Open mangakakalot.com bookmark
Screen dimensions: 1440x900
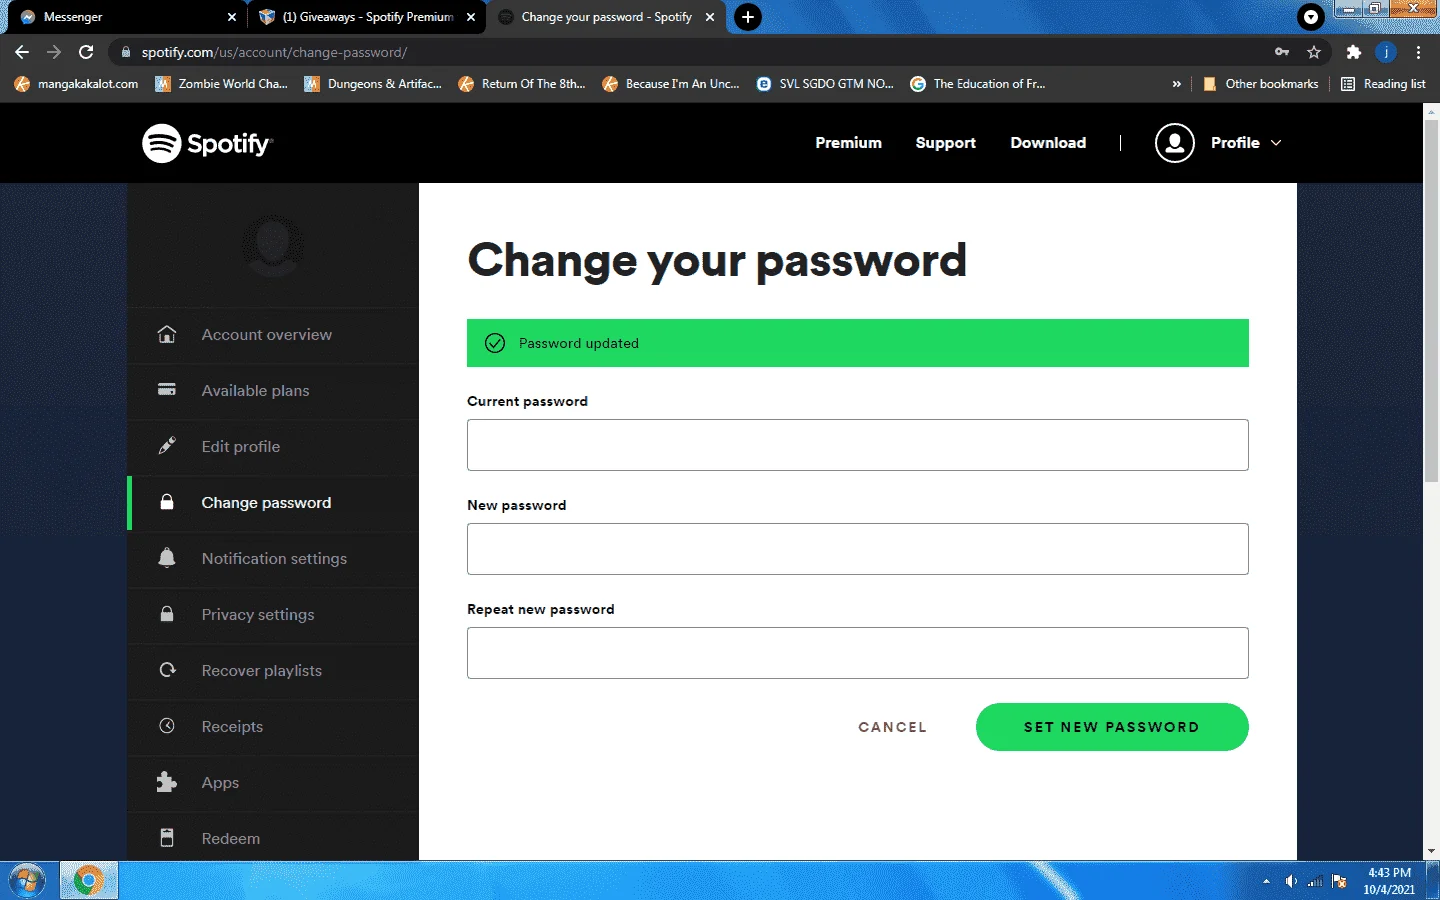[77, 84]
